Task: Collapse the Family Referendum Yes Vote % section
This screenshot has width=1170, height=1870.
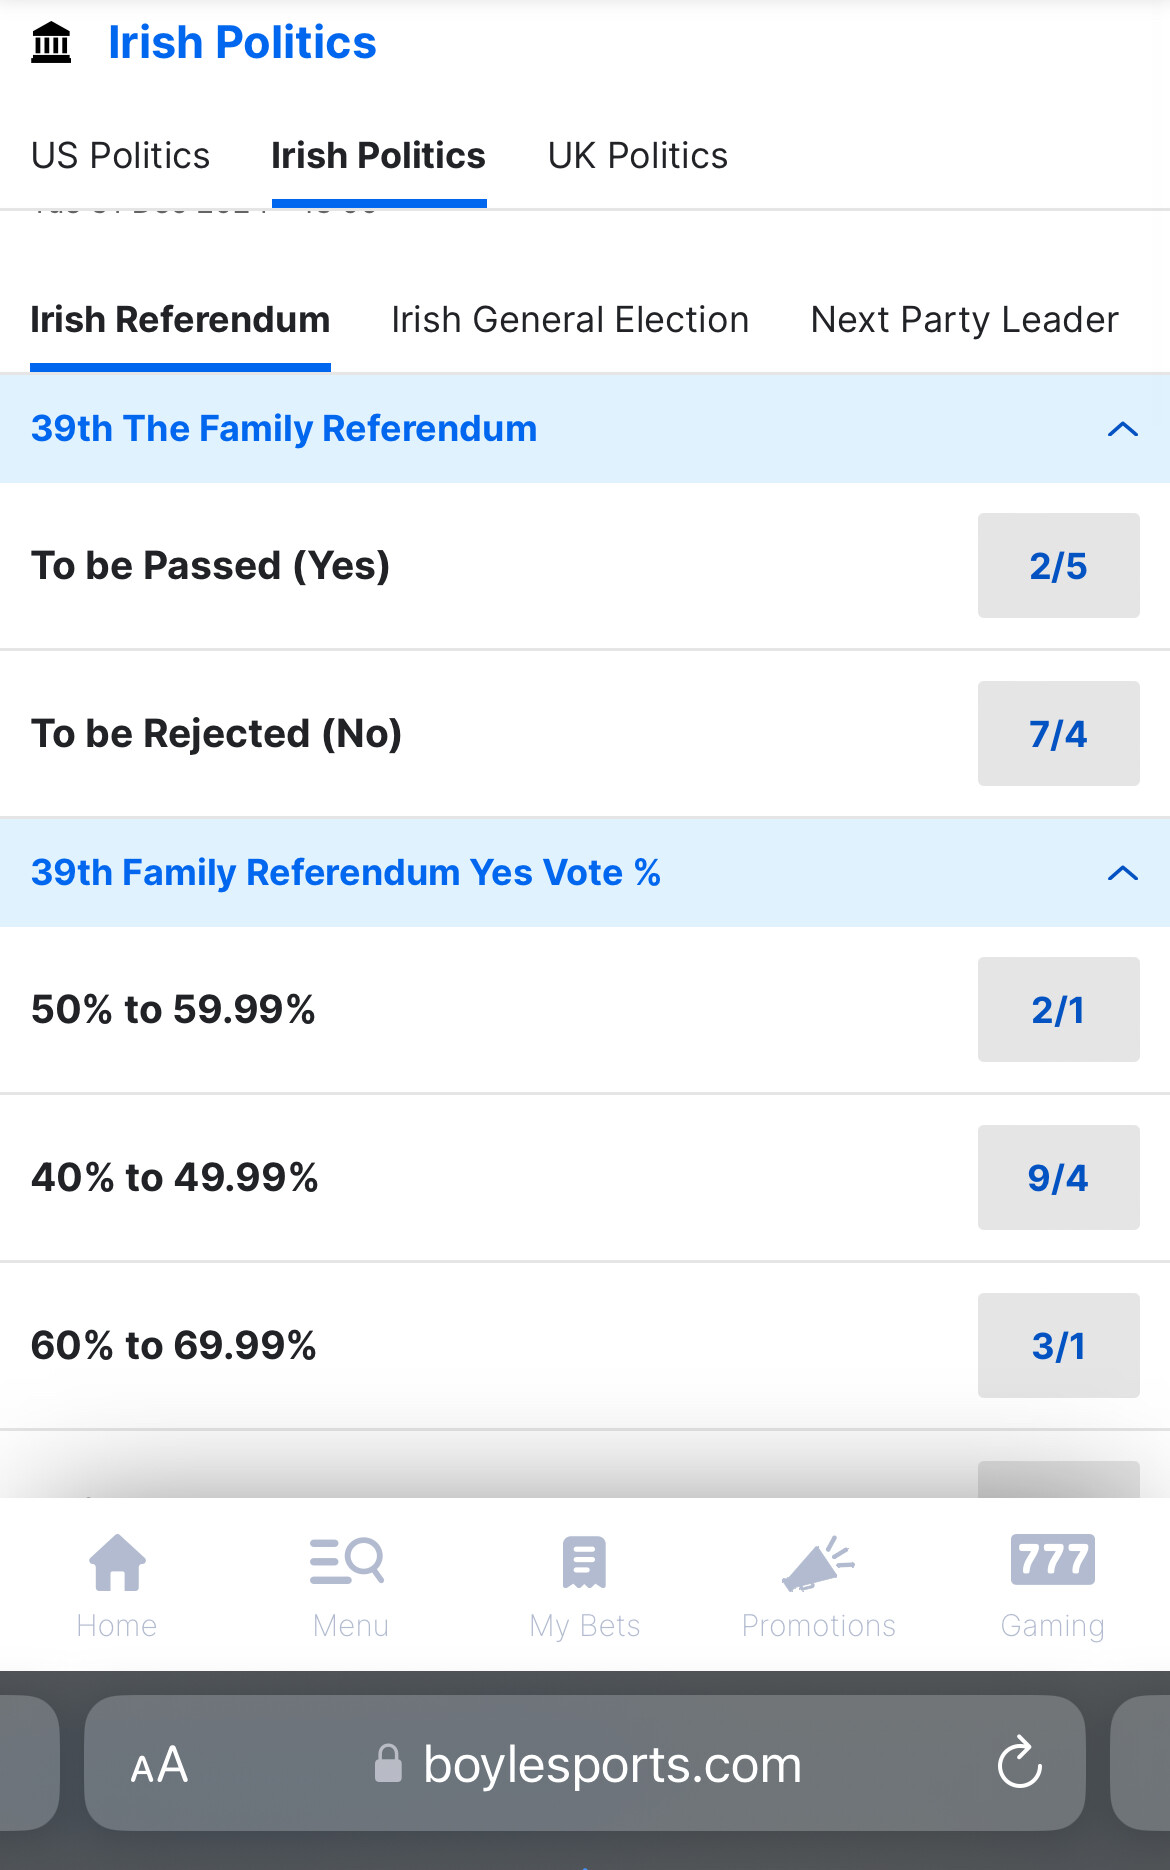Action: (1122, 873)
